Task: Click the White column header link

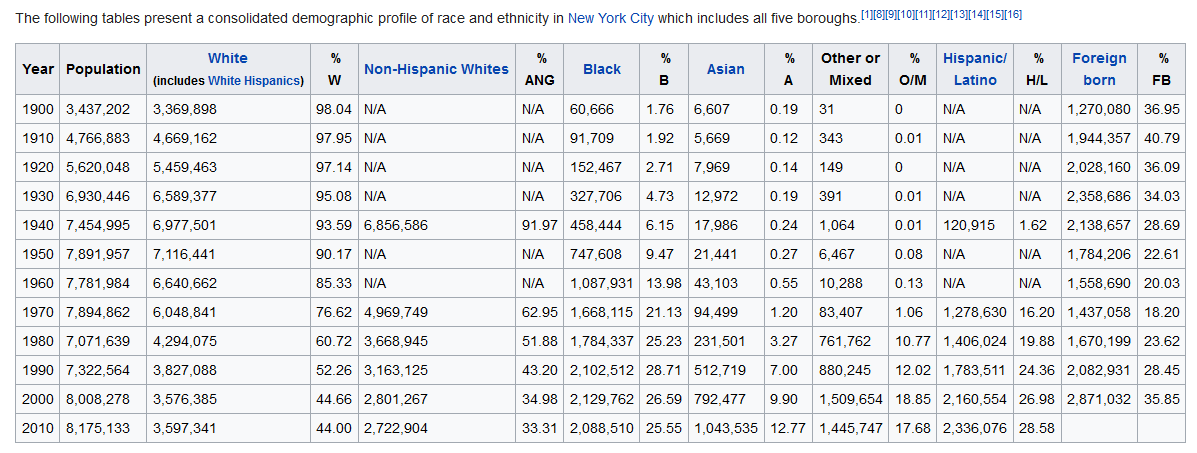Action: (x=227, y=58)
